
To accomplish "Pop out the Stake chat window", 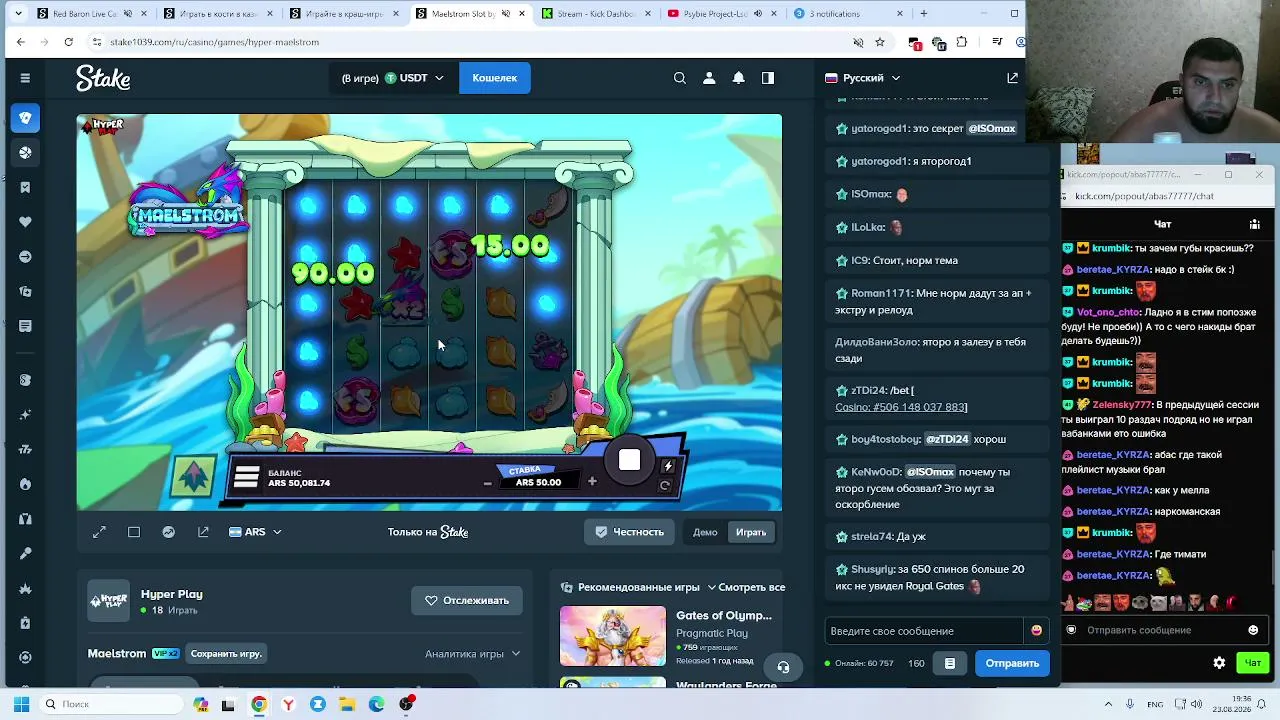I will 1012,78.
